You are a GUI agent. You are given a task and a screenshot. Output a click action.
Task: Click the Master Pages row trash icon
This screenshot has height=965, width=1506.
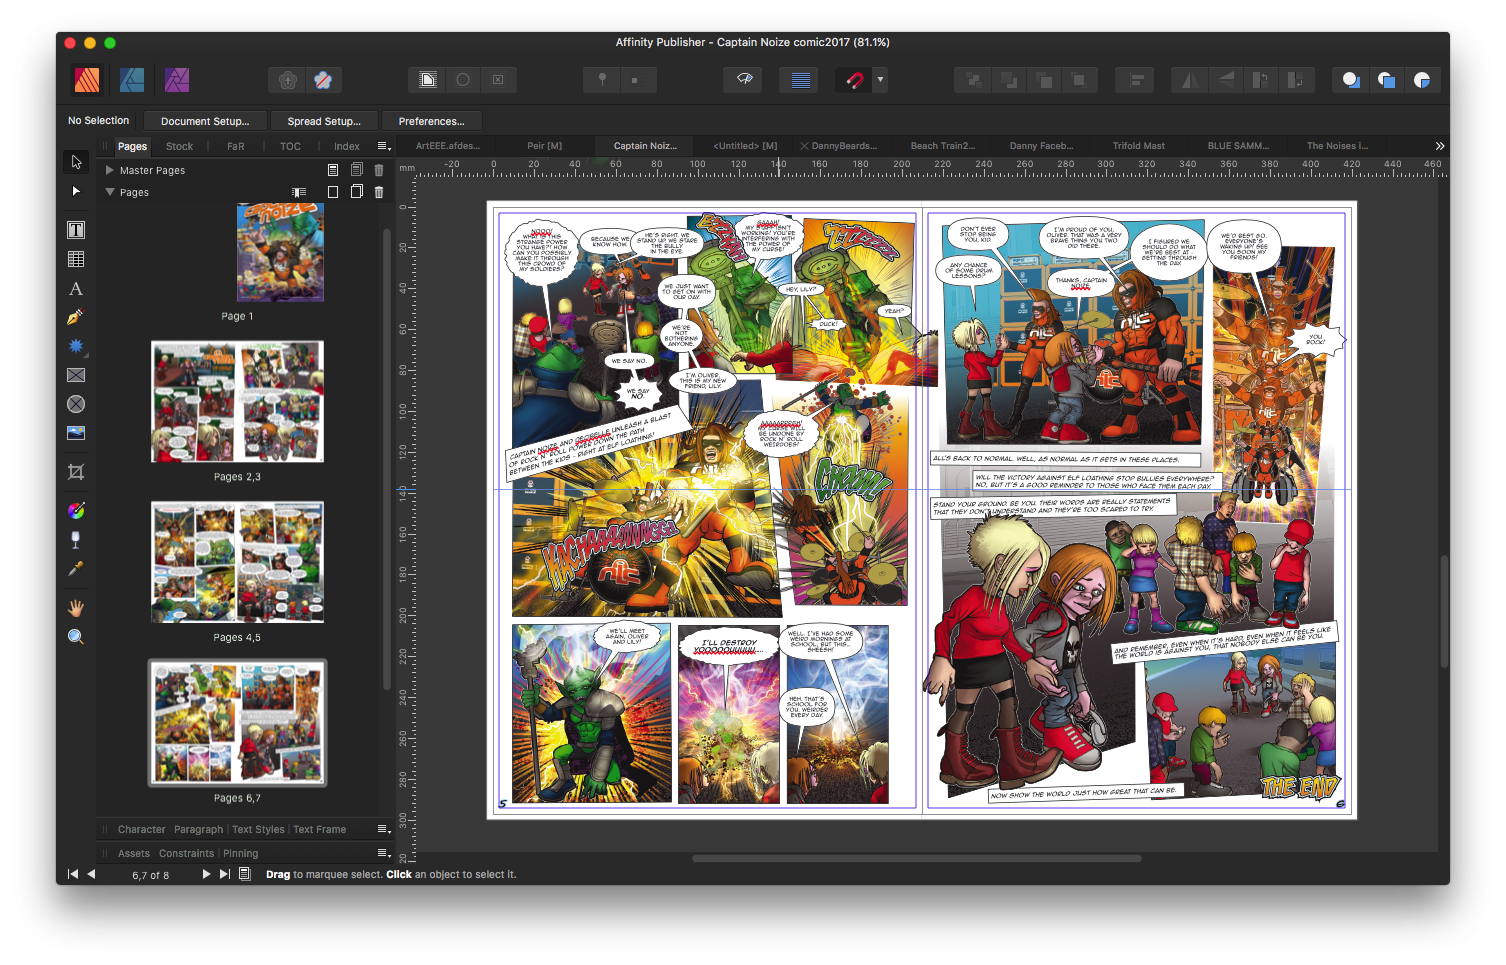coord(379,170)
